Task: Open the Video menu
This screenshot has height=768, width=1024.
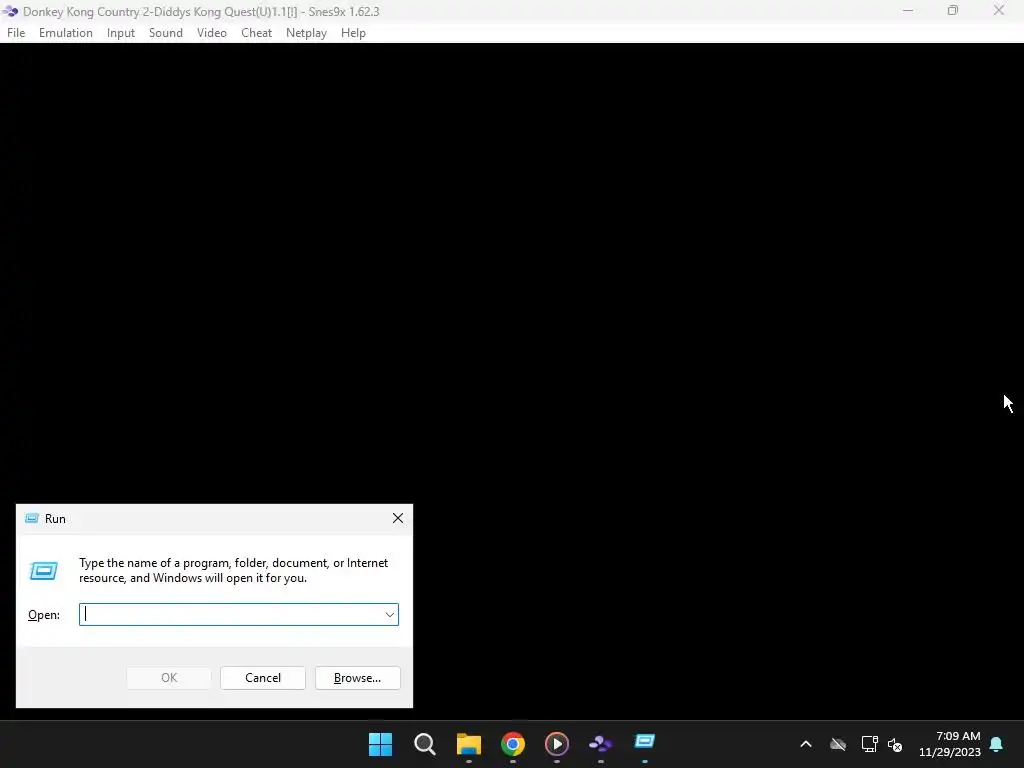Action: (x=212, y=33)
